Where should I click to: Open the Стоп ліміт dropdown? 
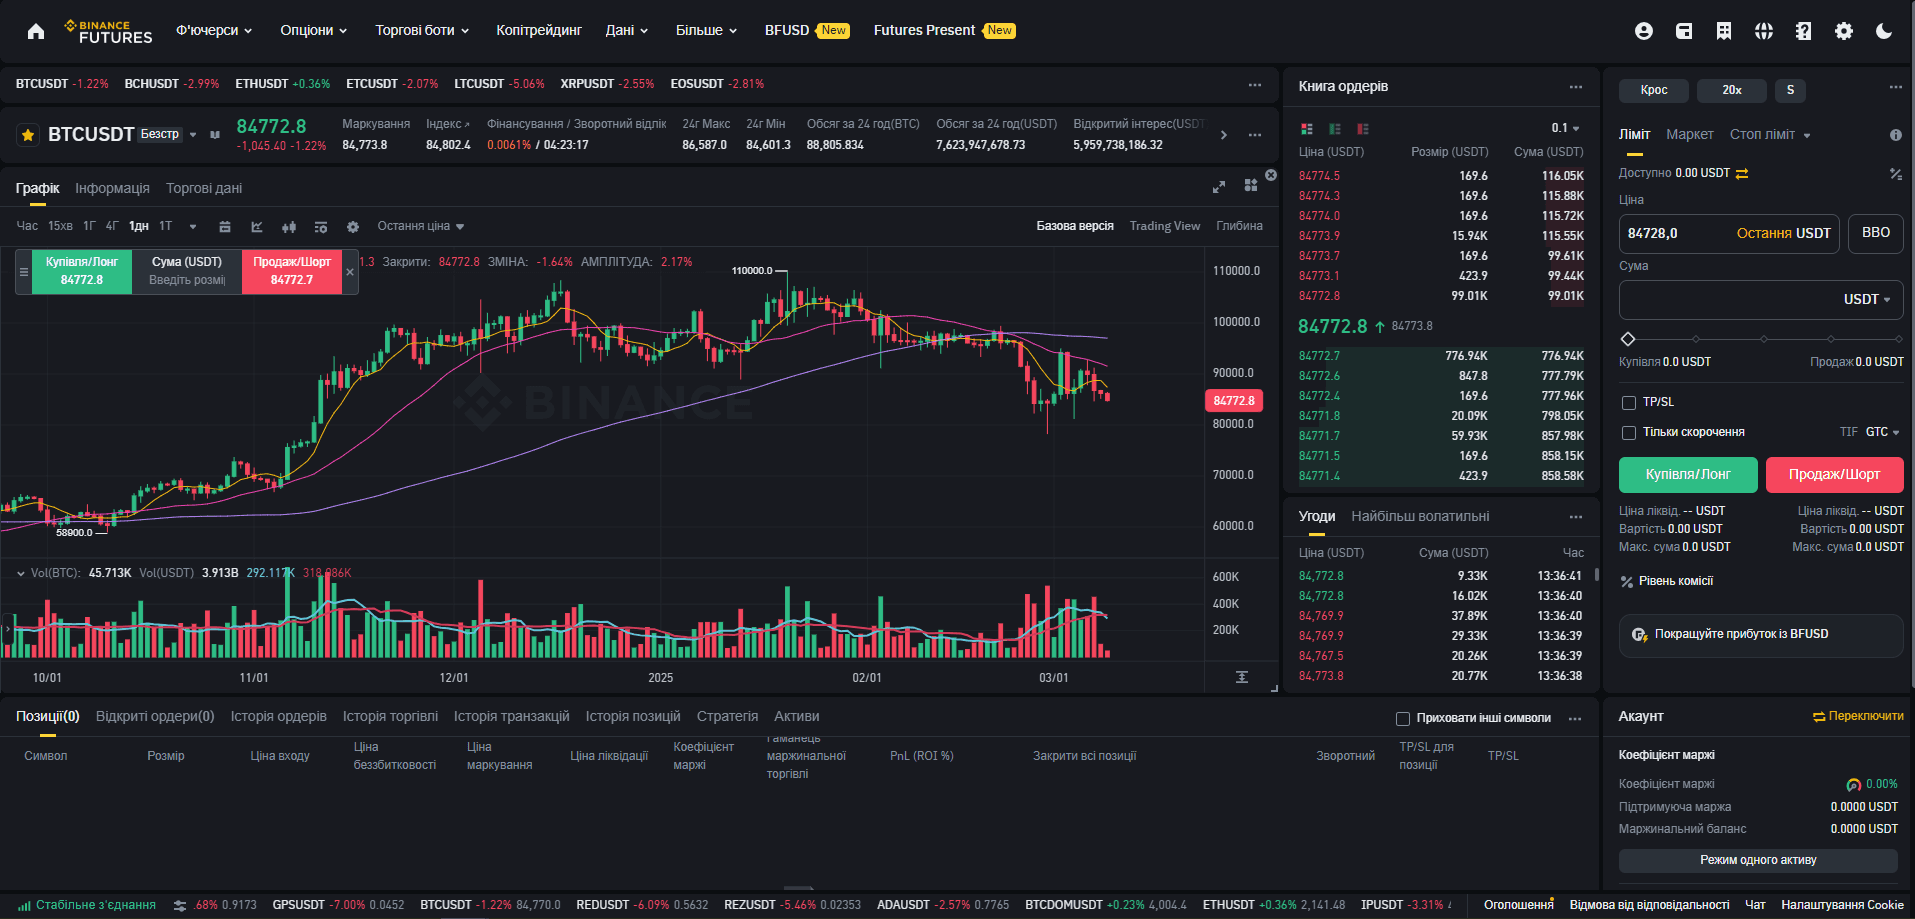1770,135
